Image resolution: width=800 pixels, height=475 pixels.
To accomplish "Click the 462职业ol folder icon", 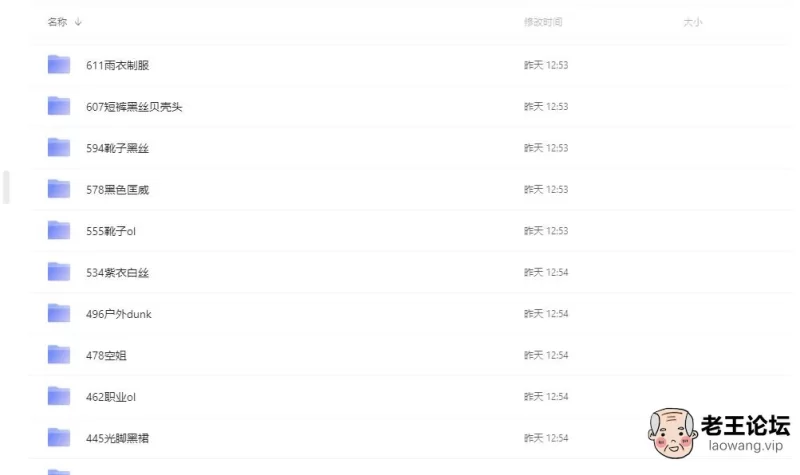I will click(x=59, y=397).
